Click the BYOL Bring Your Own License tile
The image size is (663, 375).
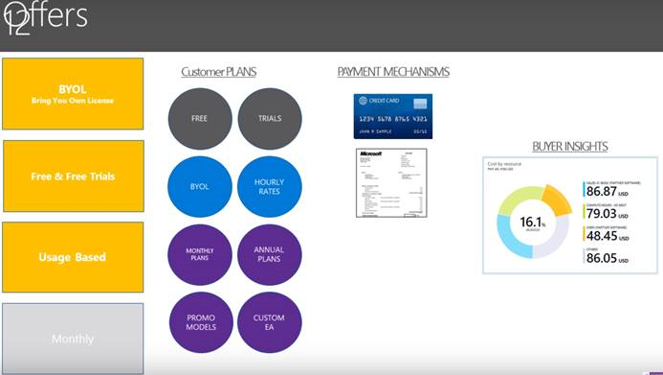click(x=73, y=94)
